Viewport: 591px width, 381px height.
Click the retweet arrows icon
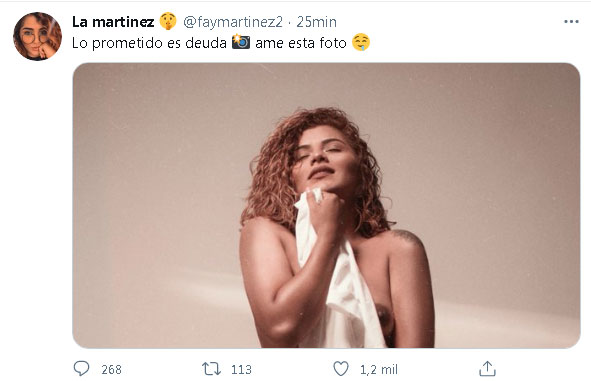pos(211,369)
